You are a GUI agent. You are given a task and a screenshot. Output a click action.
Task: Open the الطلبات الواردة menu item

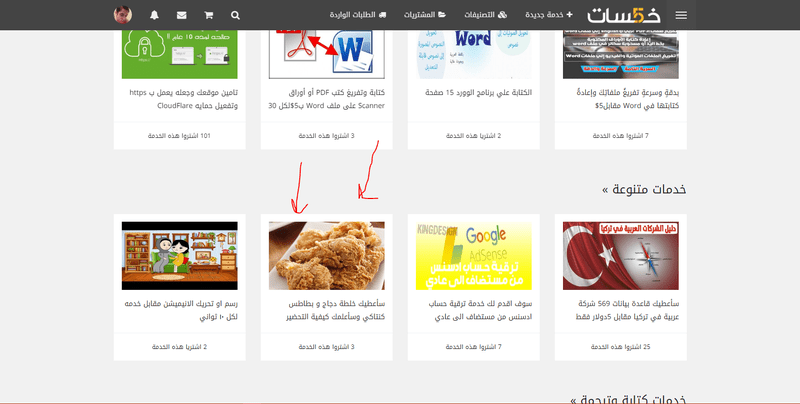tap(358, 15)
